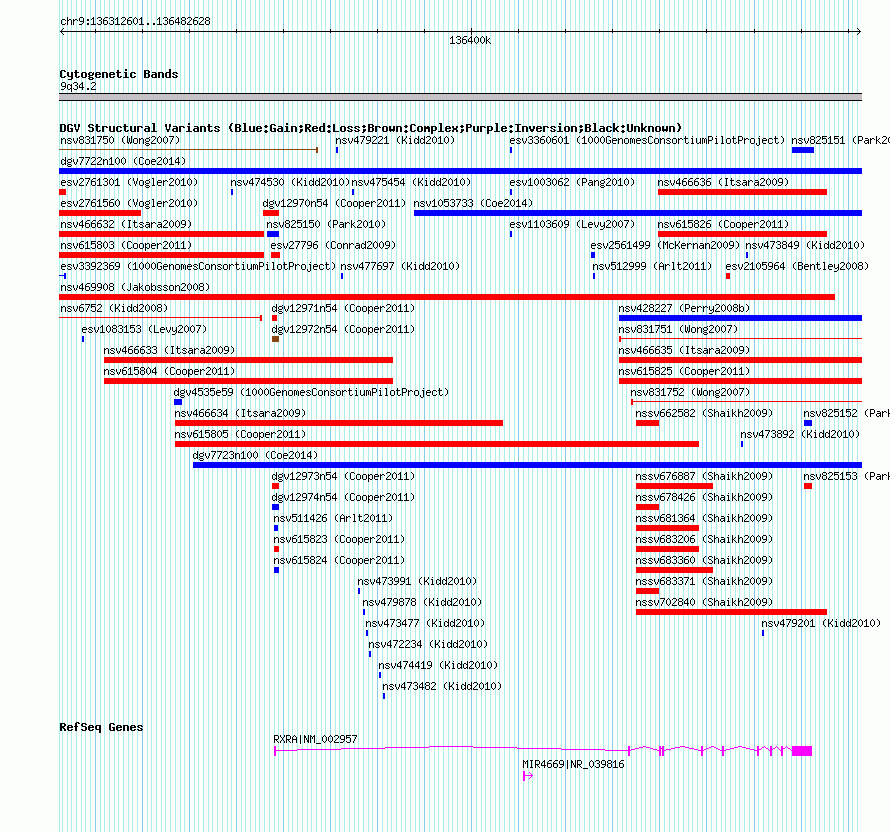This screenshot has width=890, height=832.
Task: Select the nsv466635 (Itsara2009) red bar
Action: coord(741,360)
